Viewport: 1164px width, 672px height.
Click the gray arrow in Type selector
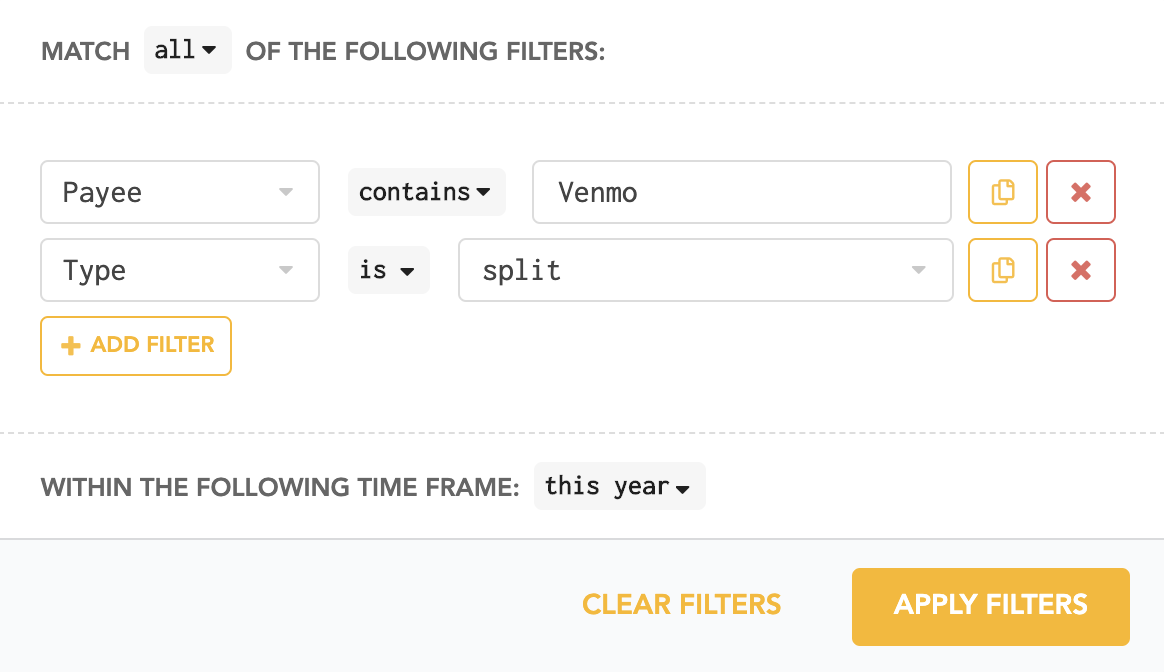click(x=286, y=270)
